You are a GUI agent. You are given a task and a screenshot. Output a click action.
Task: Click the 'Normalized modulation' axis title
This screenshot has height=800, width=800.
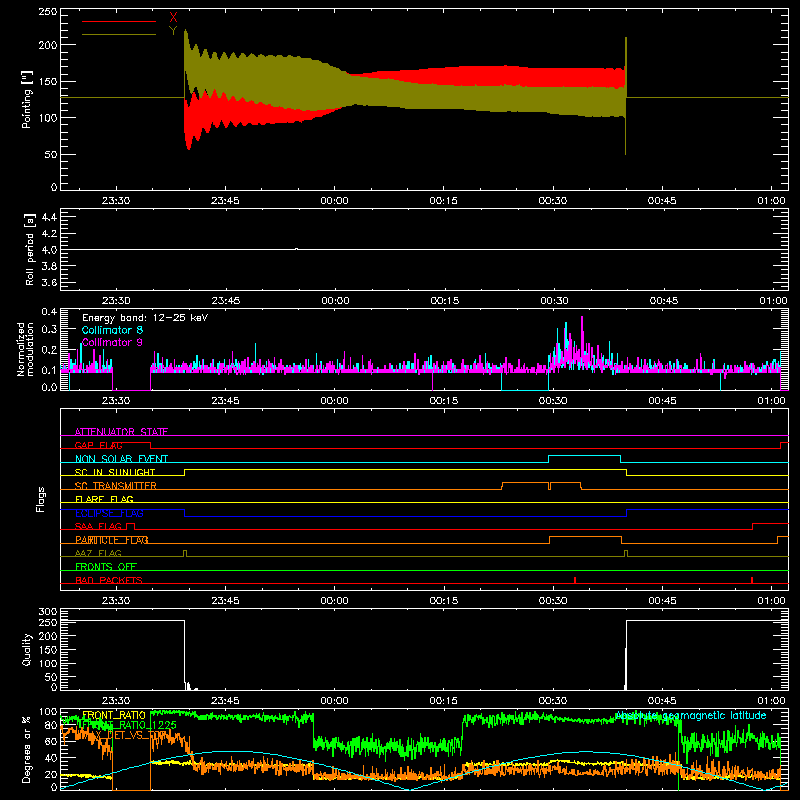26,349
